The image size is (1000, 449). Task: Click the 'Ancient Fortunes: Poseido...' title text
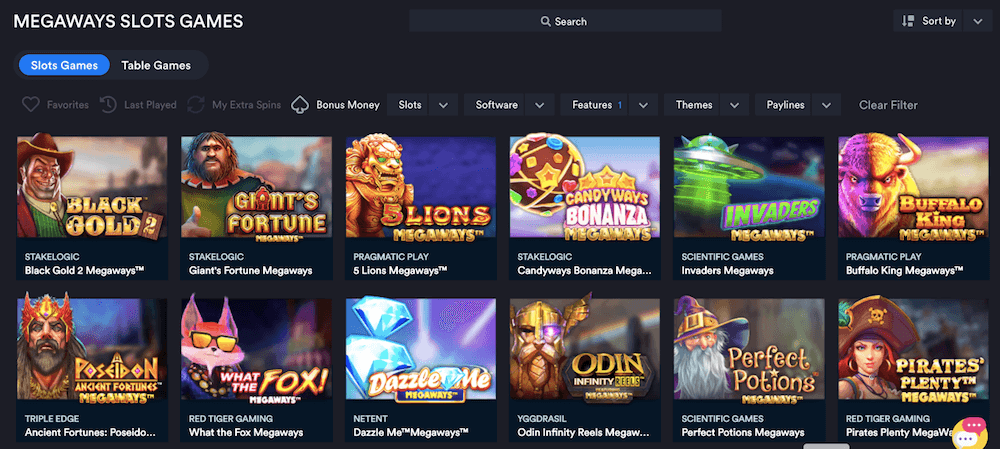point(90,432)
